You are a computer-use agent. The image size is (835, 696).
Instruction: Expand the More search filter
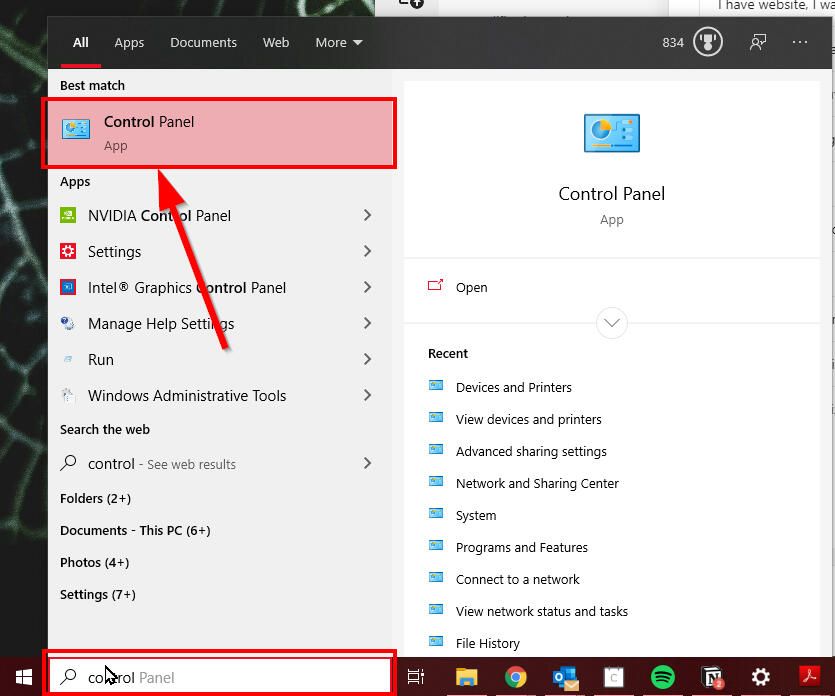[x=338, y=42]
